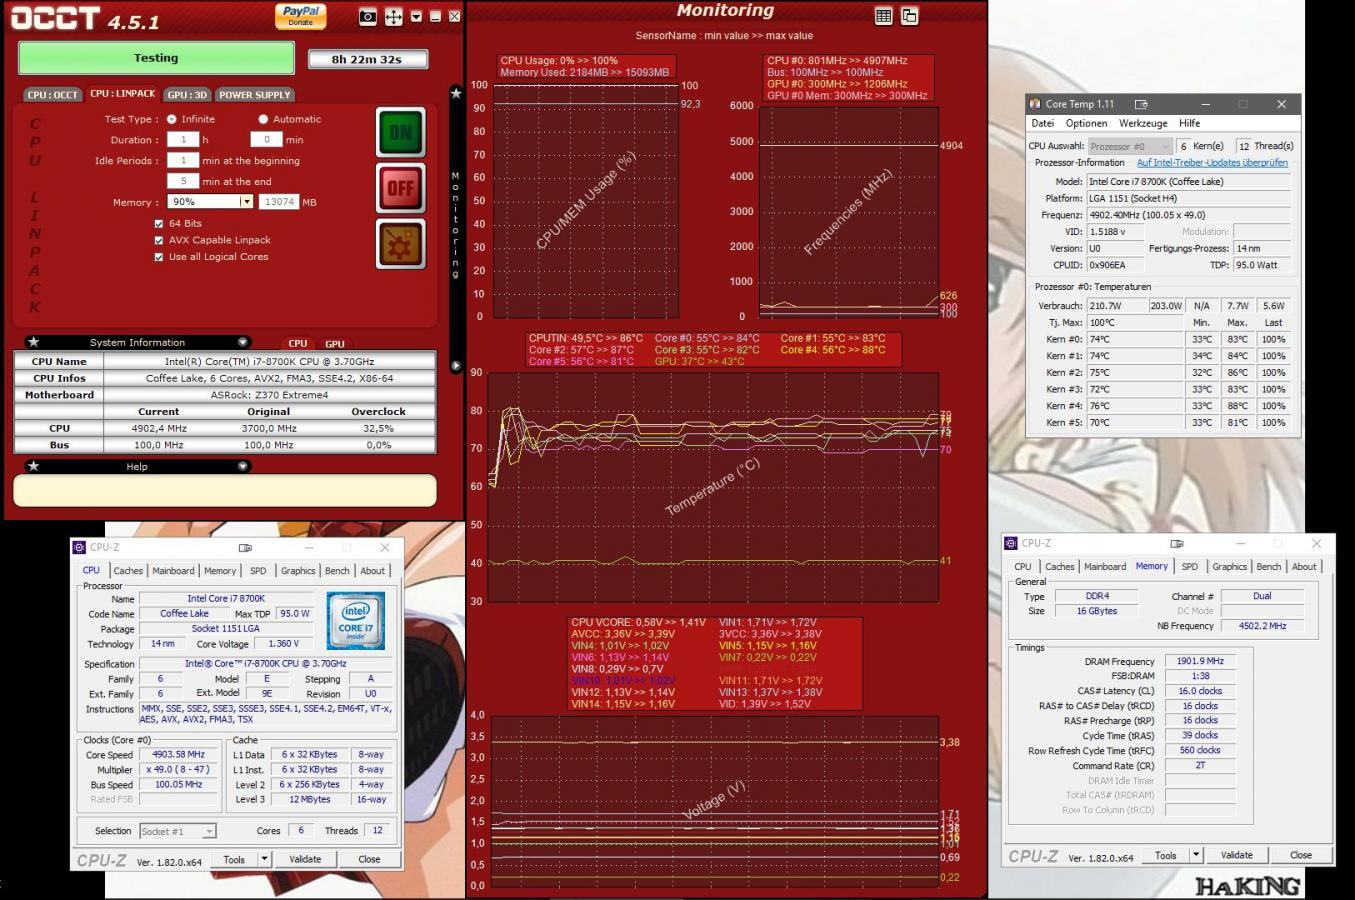Click the Duration minutes input field
Screen dimensions: 1355x900
click(266, 140)
